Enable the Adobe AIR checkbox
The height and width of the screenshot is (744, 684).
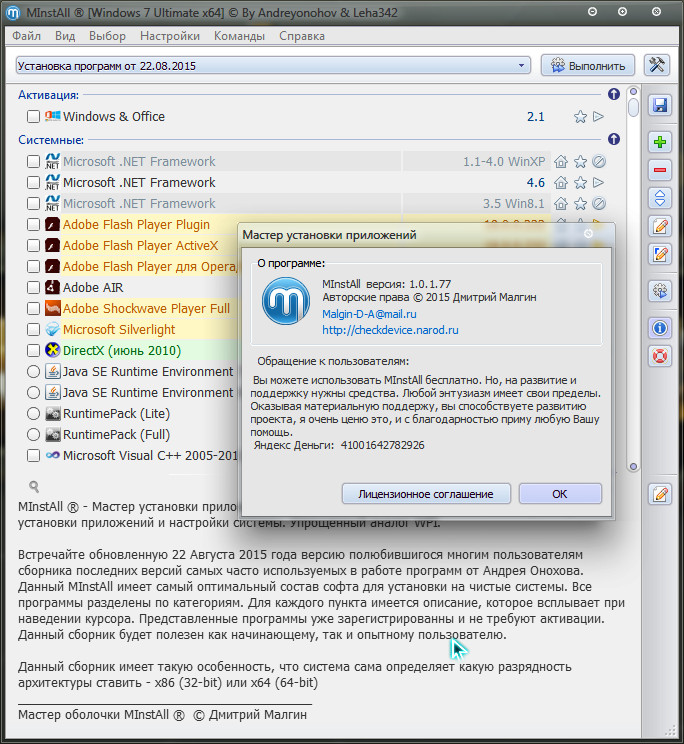(x=34, y=288)
